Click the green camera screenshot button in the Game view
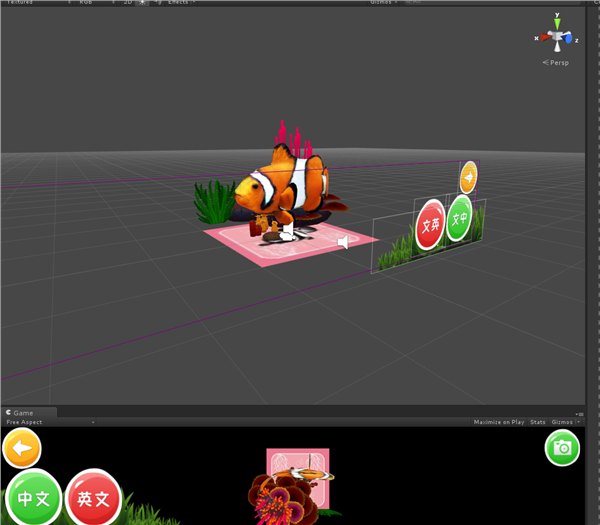 tap(562, 448)
